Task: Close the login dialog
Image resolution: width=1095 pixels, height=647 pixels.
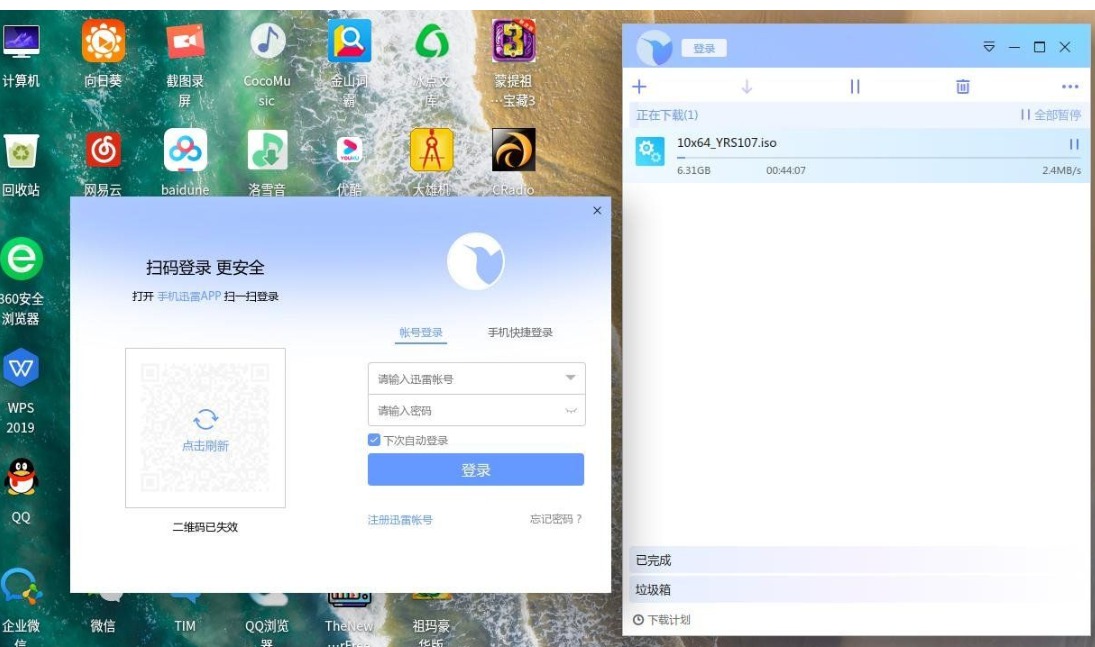Action: point(597,210)
